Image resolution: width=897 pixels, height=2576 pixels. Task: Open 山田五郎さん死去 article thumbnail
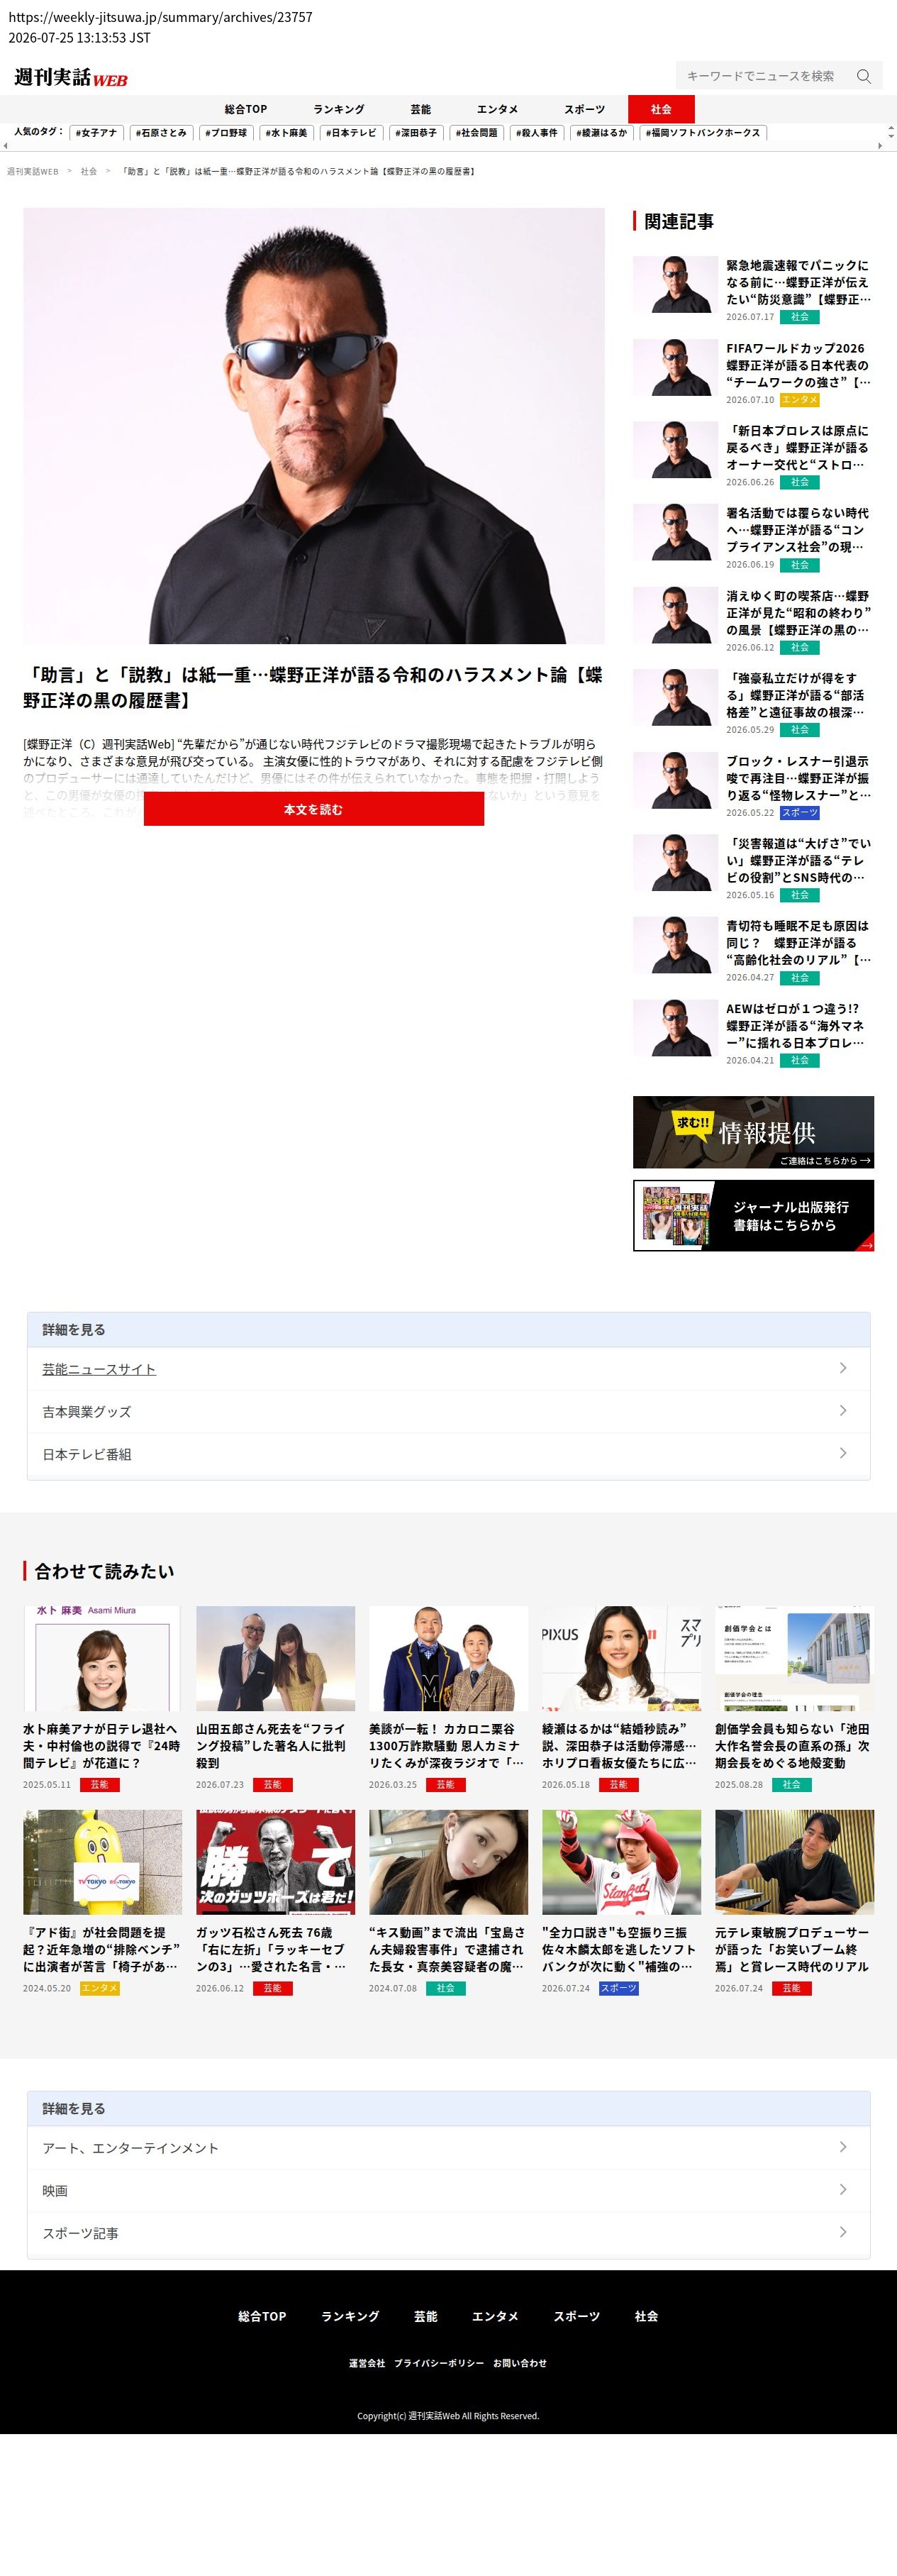[x=275, y=1659]
